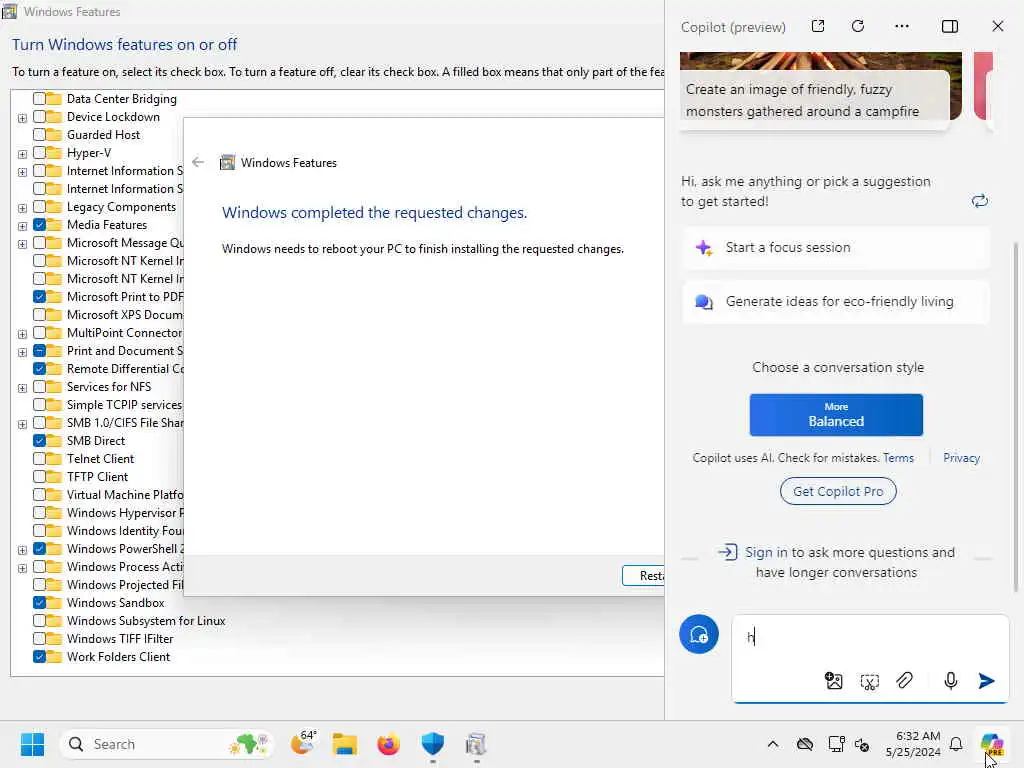Screen dimensions: 1024x768
Task: Show hidden system tray icons
Action: coord(773,744)
